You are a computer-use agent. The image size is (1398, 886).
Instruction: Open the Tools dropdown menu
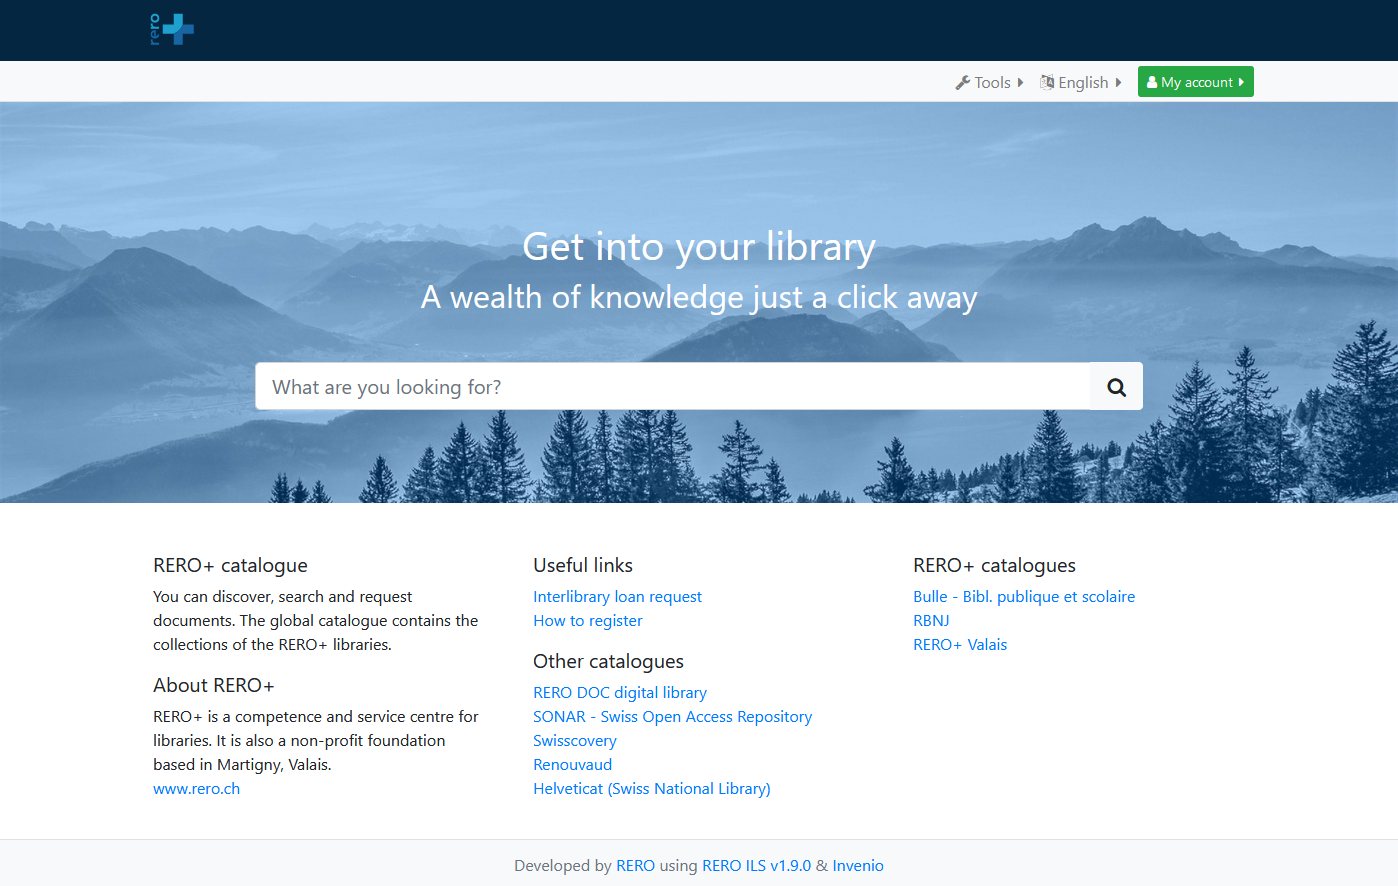[989, 82]
